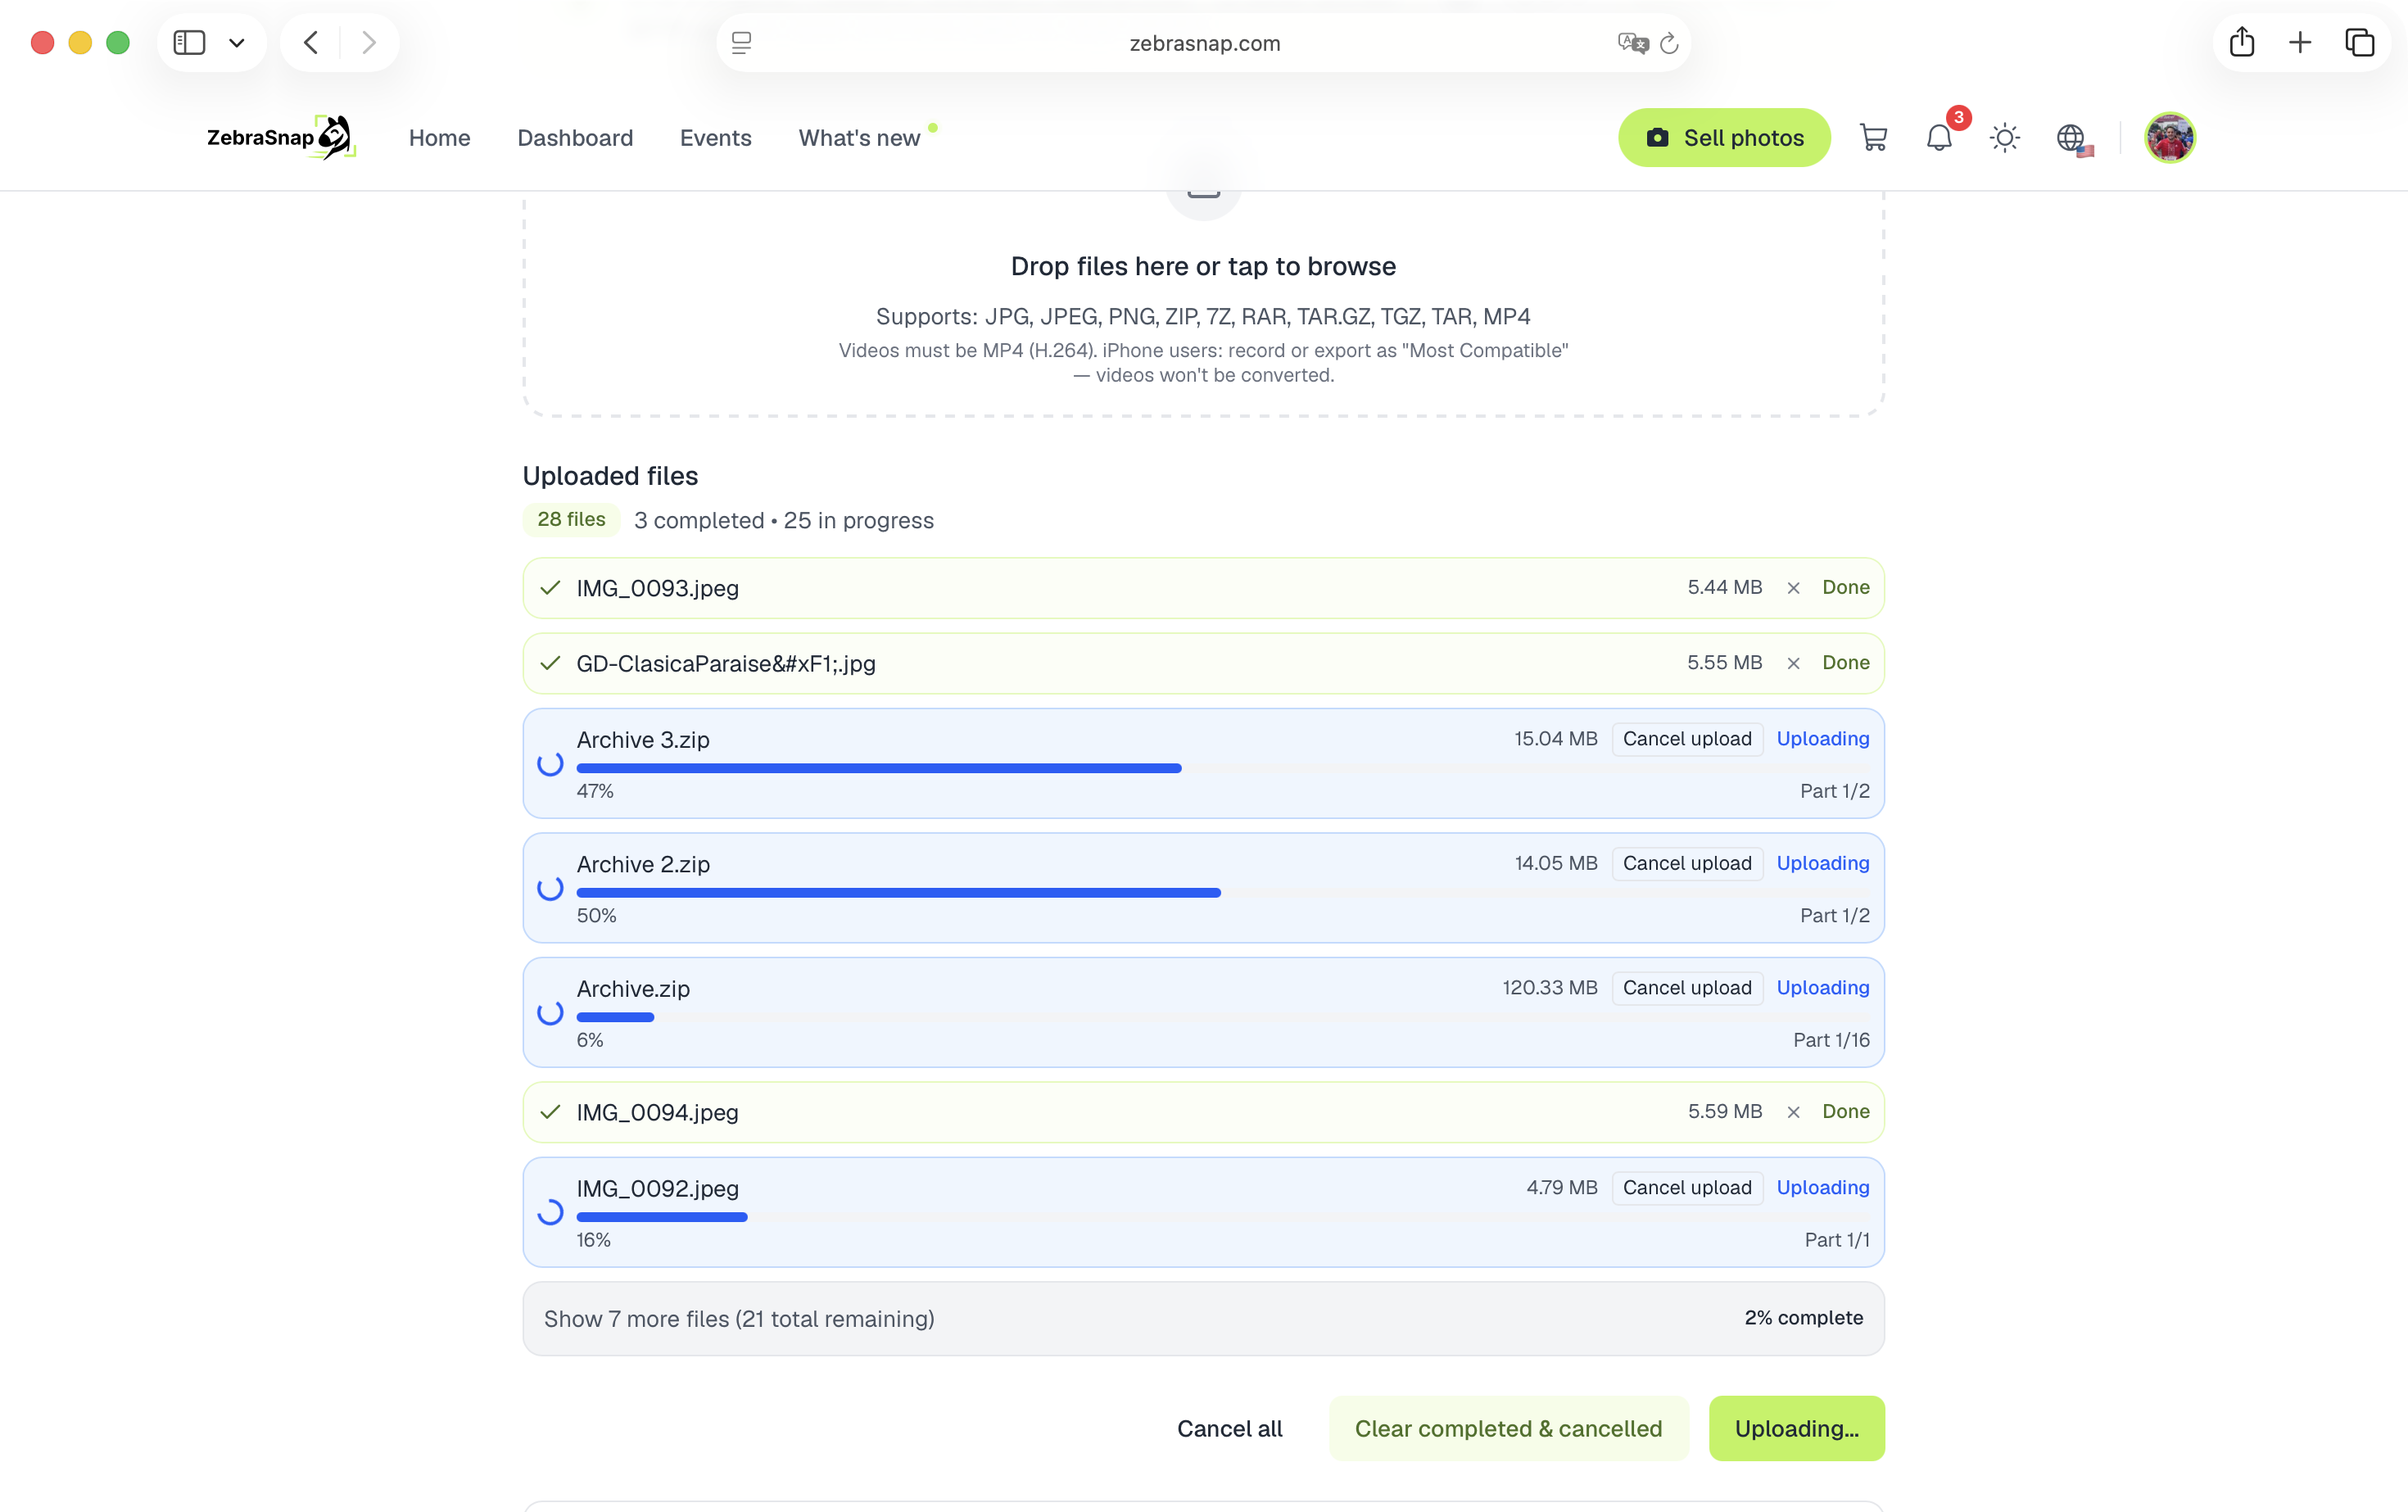Click the Sell photos button
This screenshot has height=1512, width=2408.
(x=1724, y=138)
